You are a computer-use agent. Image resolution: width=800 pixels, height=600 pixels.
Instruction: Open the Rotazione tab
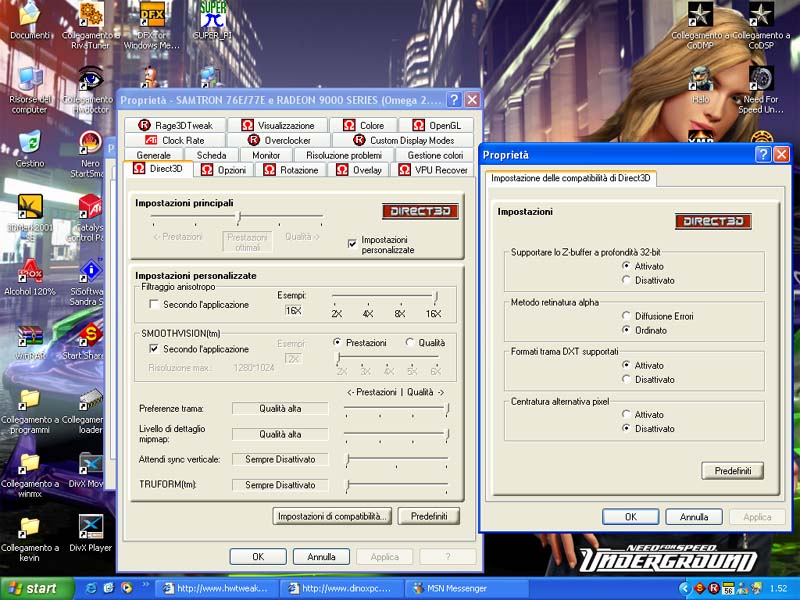tap(291, 170)
